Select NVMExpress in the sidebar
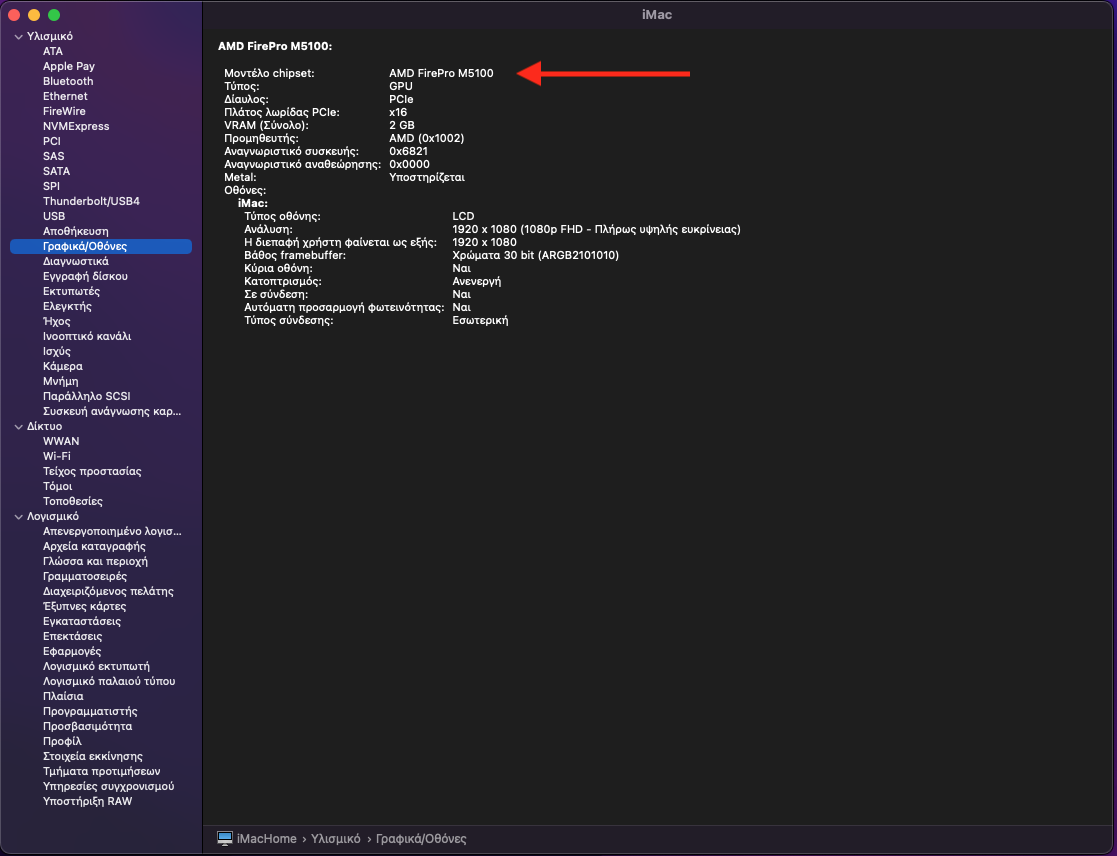The image size is (1117, 856). click(76, 126)
